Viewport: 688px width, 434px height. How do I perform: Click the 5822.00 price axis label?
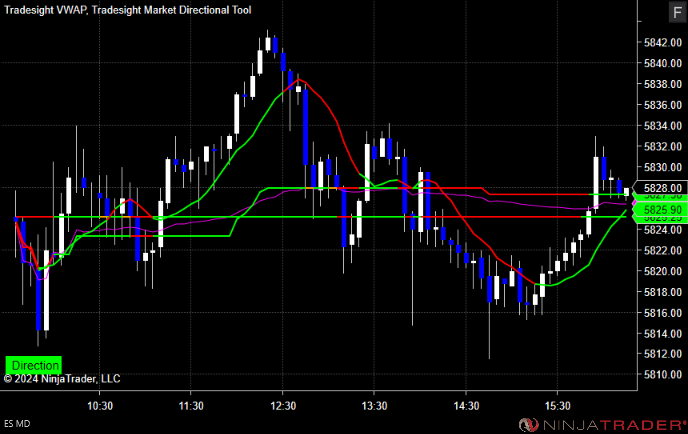pos(663,250)
